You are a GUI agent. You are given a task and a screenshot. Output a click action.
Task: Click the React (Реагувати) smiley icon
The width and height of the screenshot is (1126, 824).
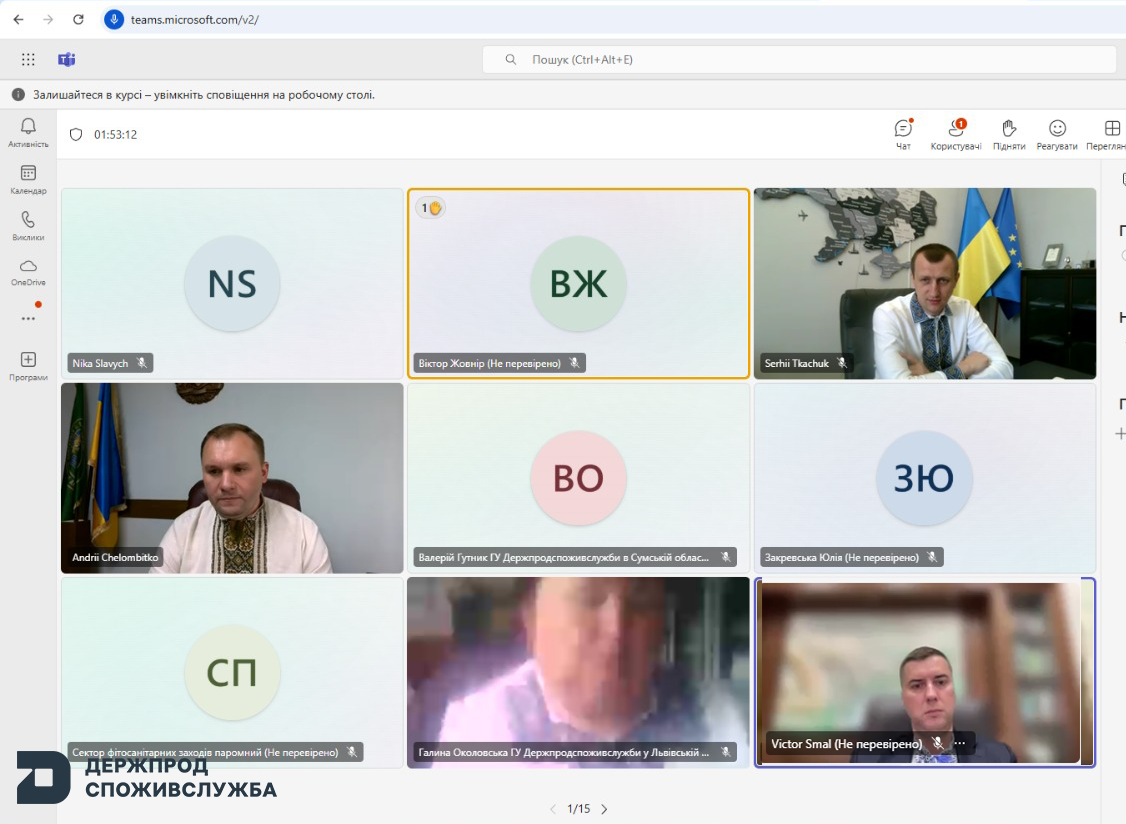(x=1057, y=129)
